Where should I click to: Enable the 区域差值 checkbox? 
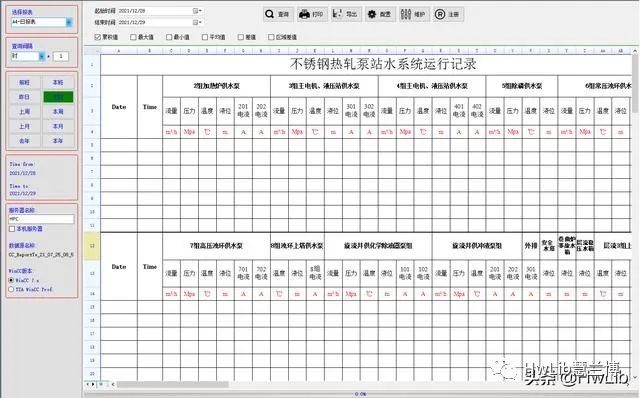[x=271, y=37]
